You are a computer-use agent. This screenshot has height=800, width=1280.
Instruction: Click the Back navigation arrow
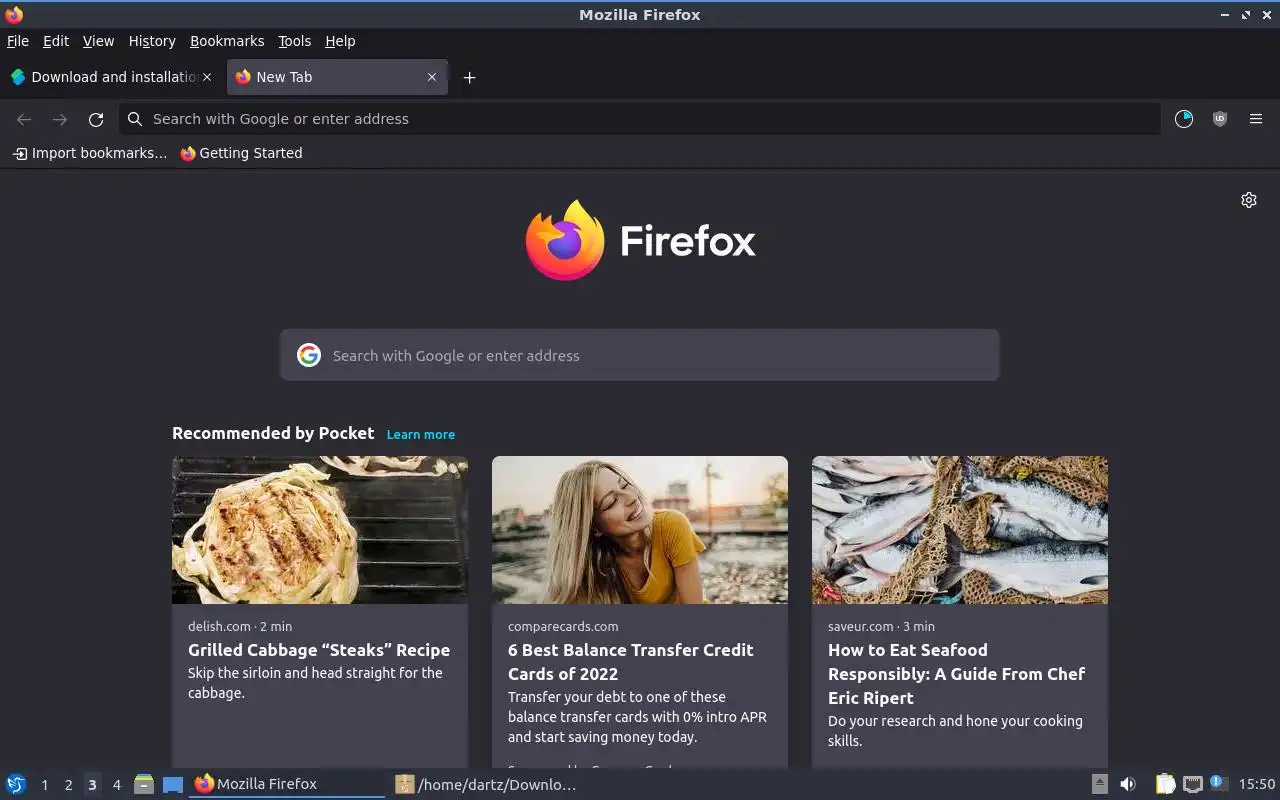(24, 119)
